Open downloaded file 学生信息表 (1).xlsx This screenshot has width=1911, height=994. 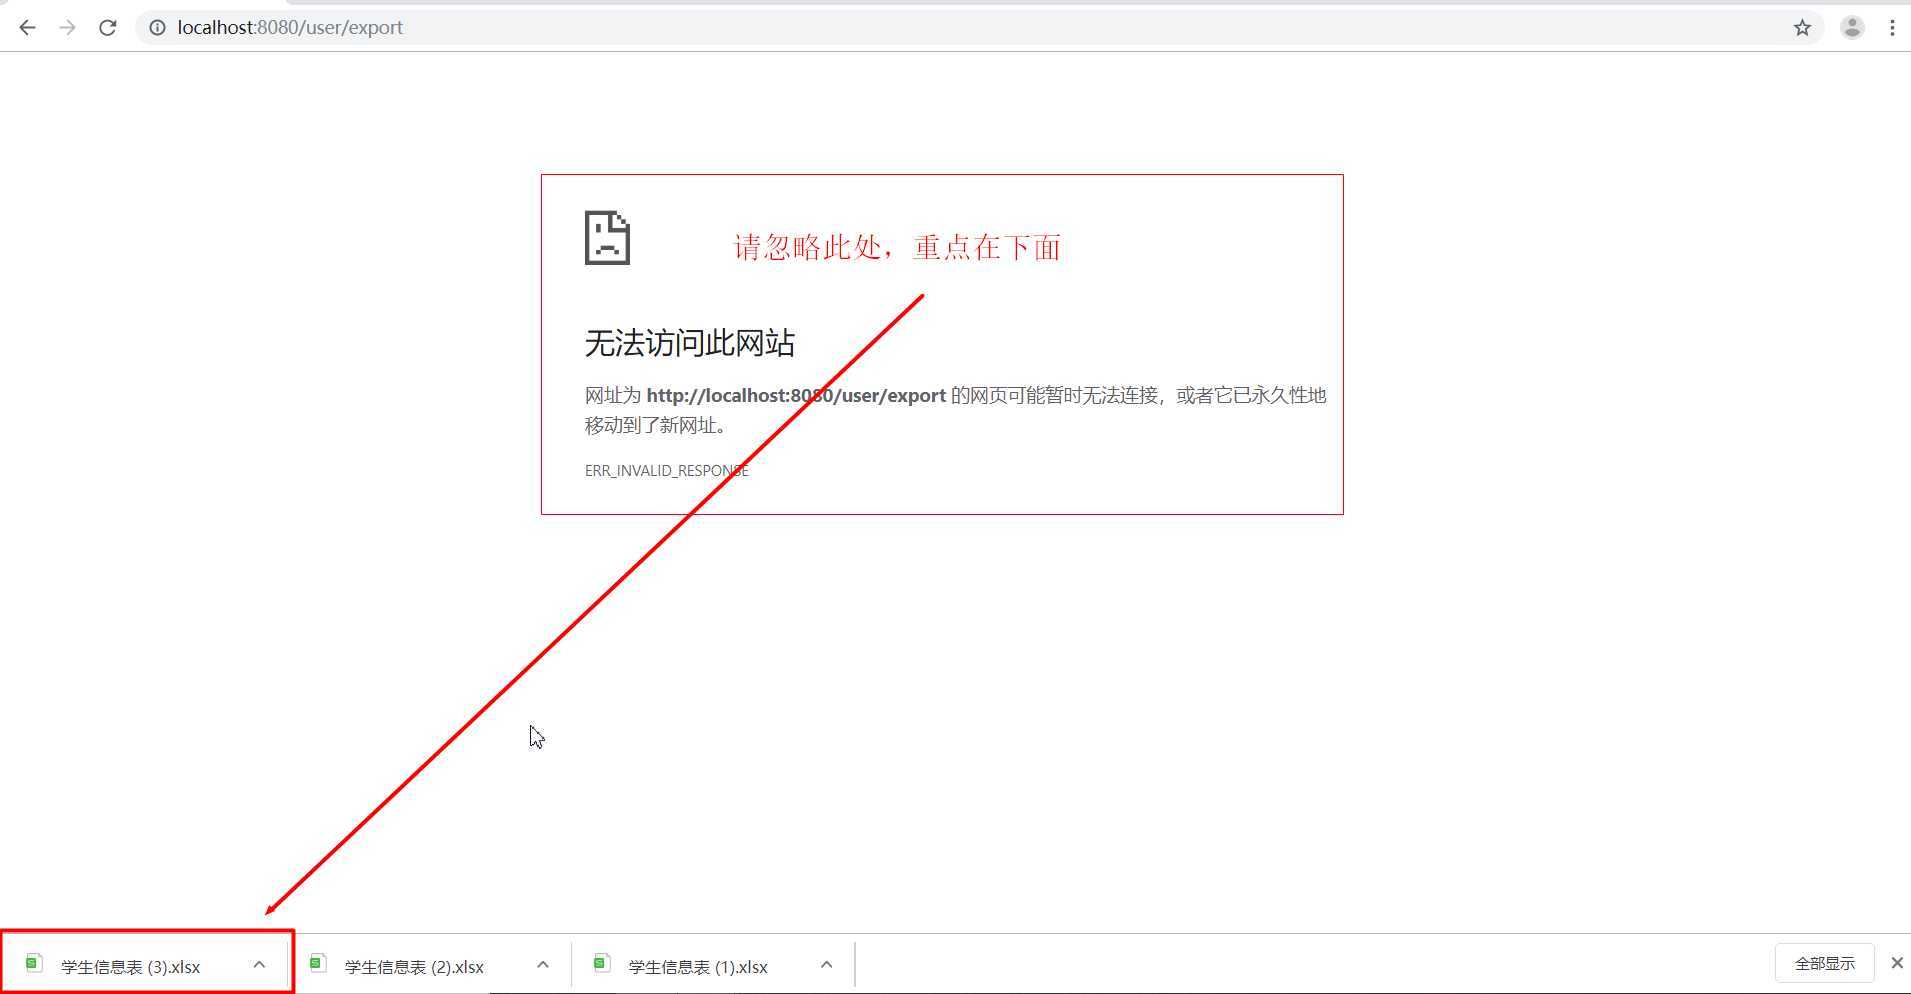coord(698,967)
